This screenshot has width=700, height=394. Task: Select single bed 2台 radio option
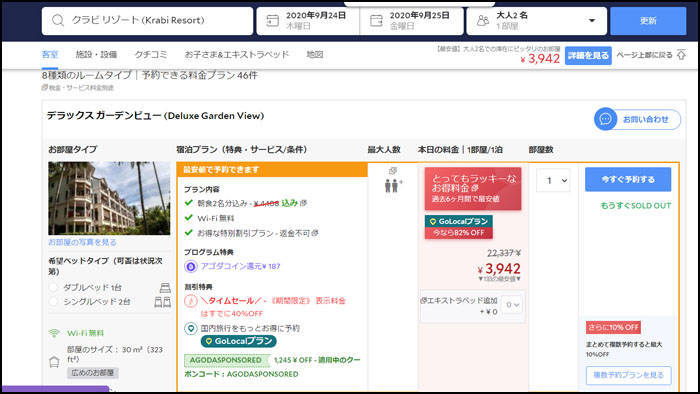(54, 302)
